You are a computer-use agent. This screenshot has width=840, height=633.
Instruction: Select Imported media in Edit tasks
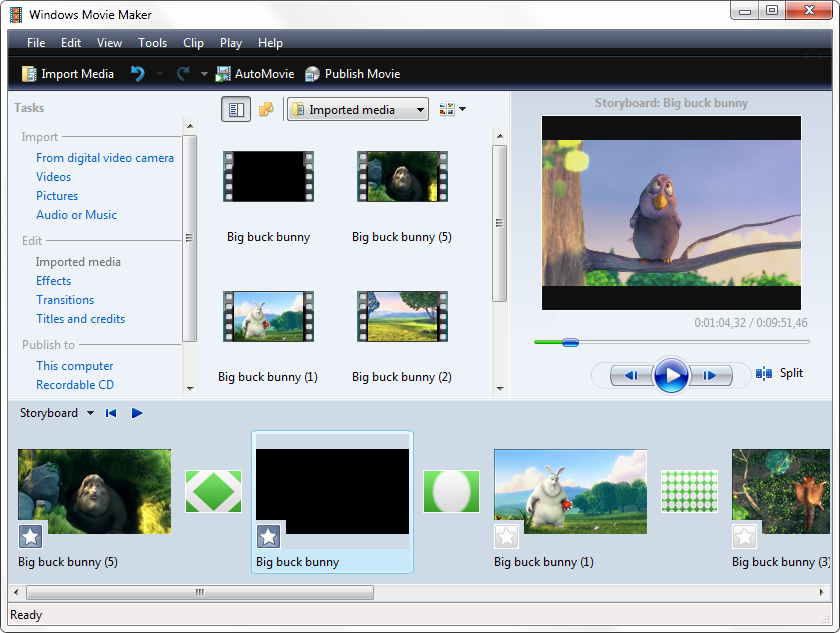point(78,262)
